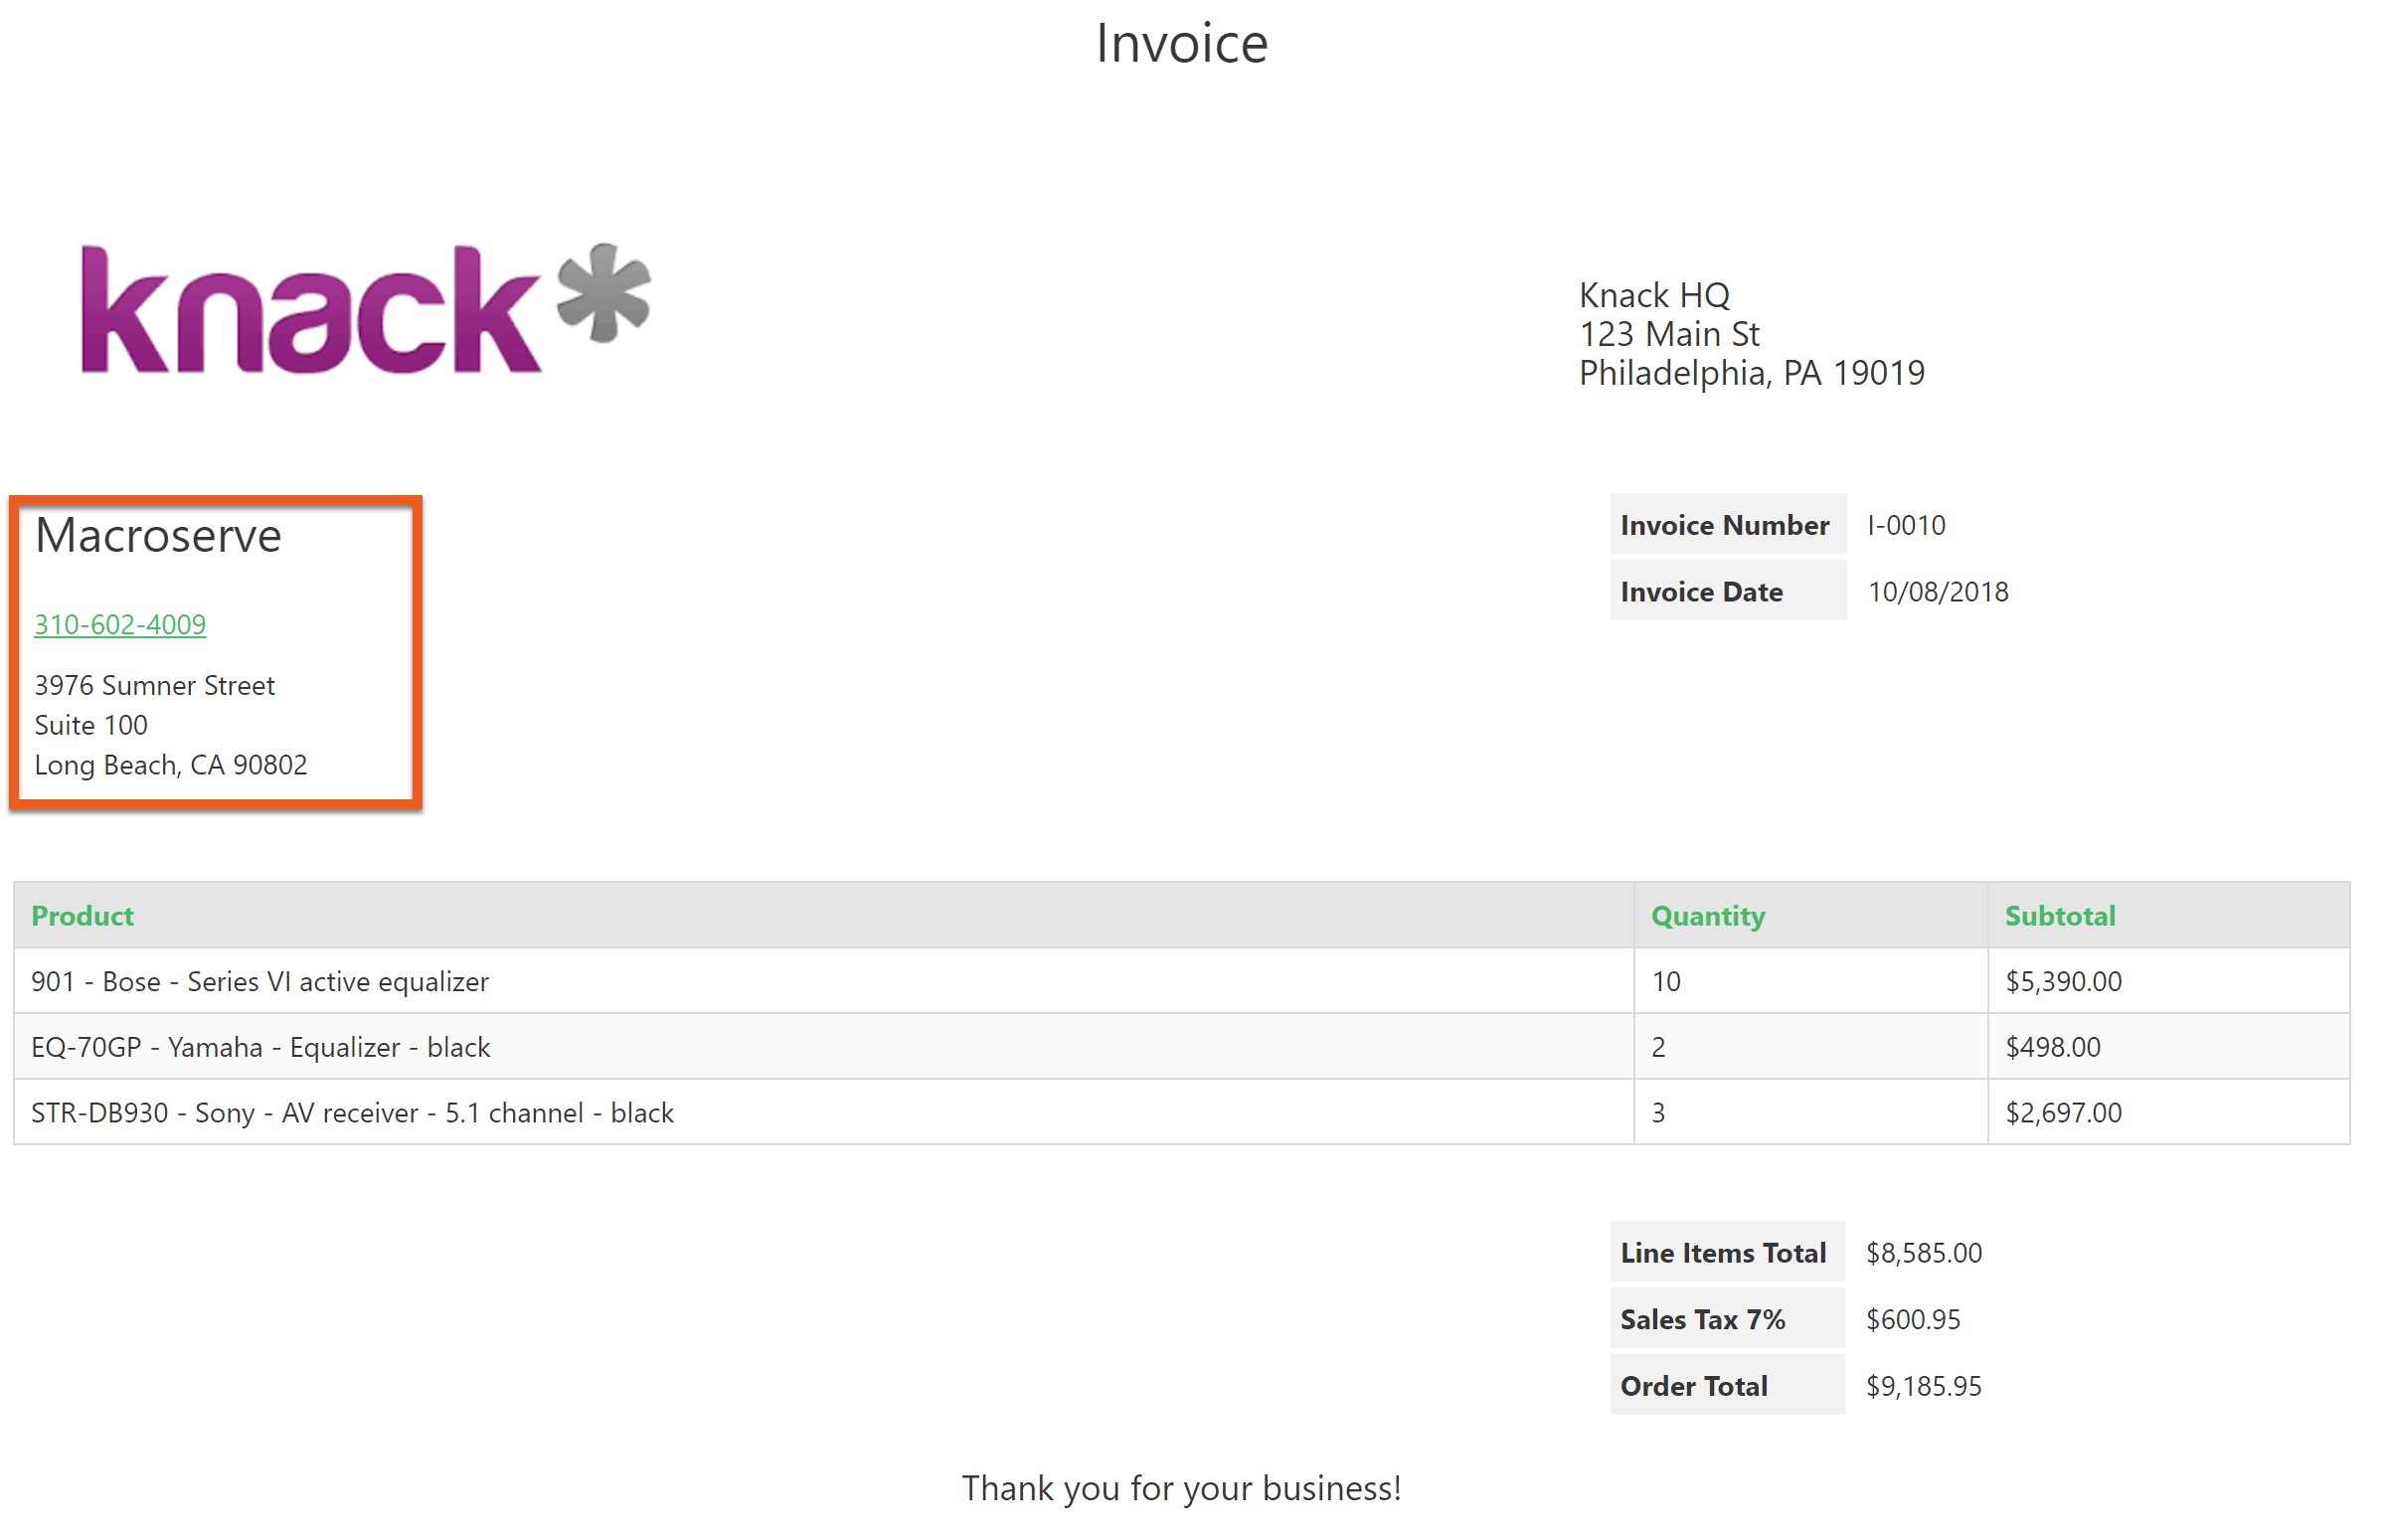The image size is (2386, 1540).
Task: Click the gray asterisk in the Knack logo
Action: [604, 292]
